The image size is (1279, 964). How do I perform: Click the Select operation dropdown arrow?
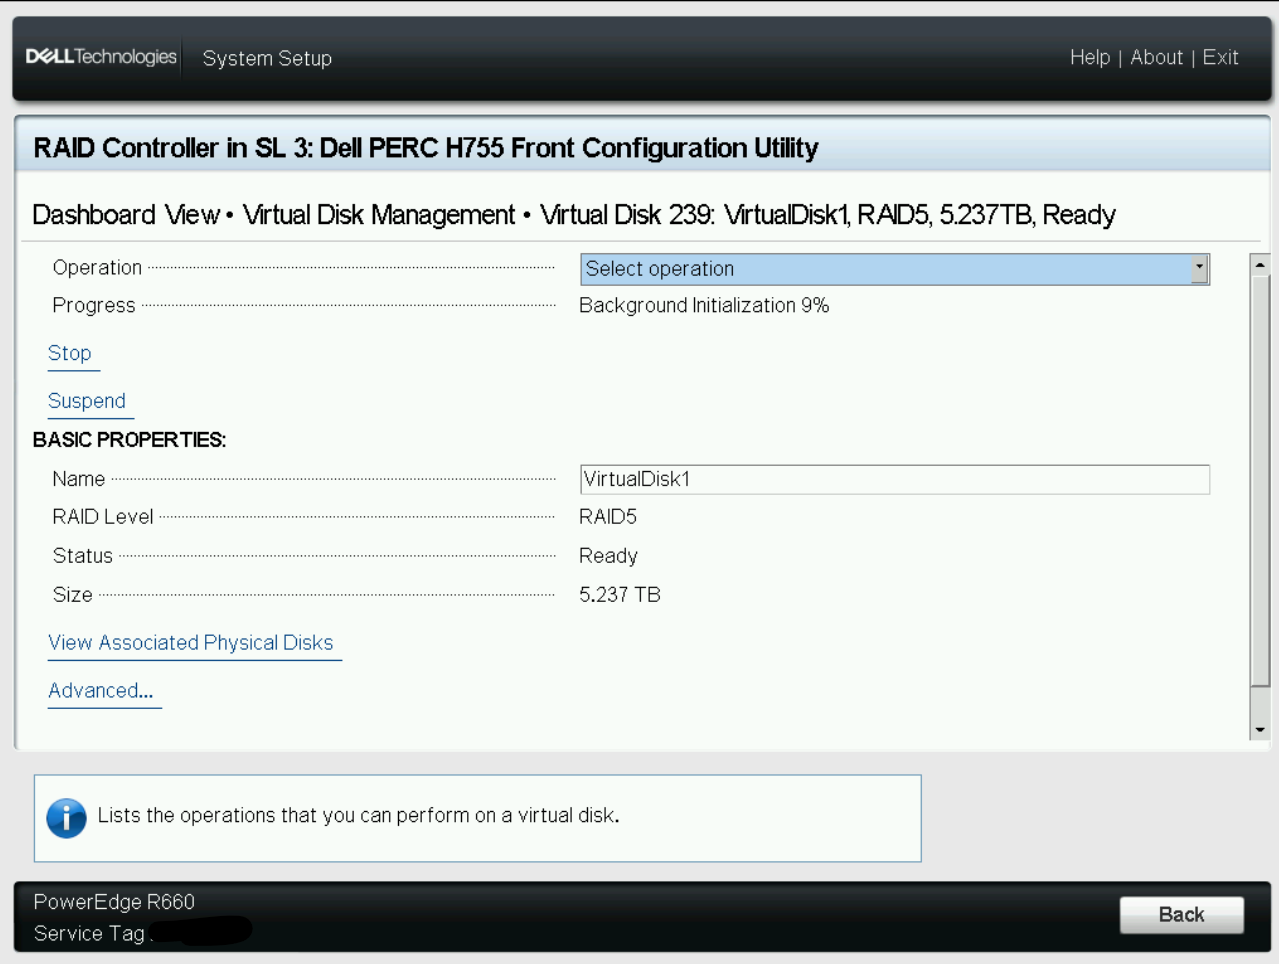click(1199, 269)
